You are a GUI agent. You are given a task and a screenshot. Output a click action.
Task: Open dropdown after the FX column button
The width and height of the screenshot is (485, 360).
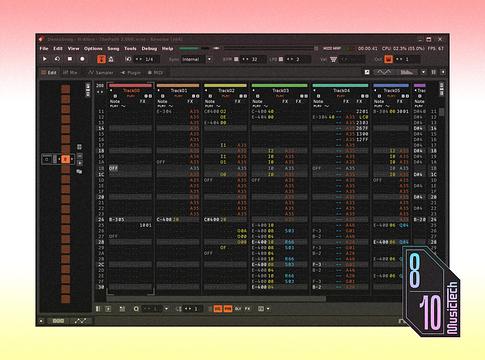268,309
